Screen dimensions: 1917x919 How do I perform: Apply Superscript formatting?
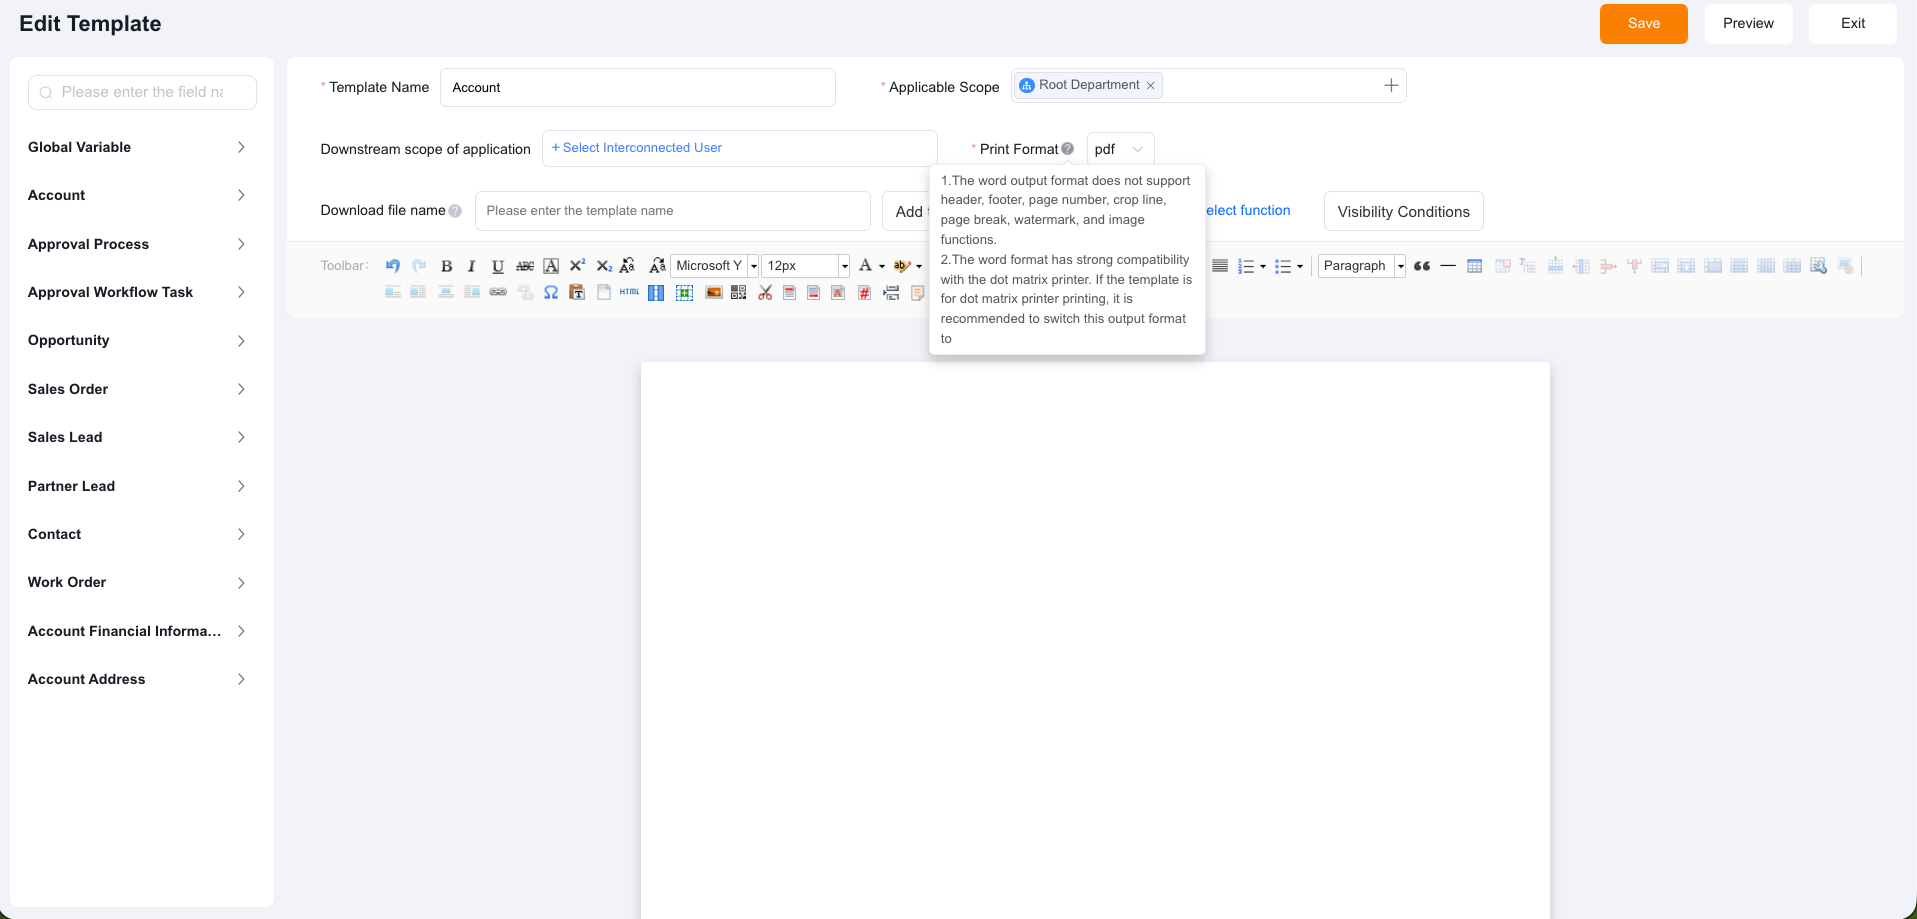577,266
